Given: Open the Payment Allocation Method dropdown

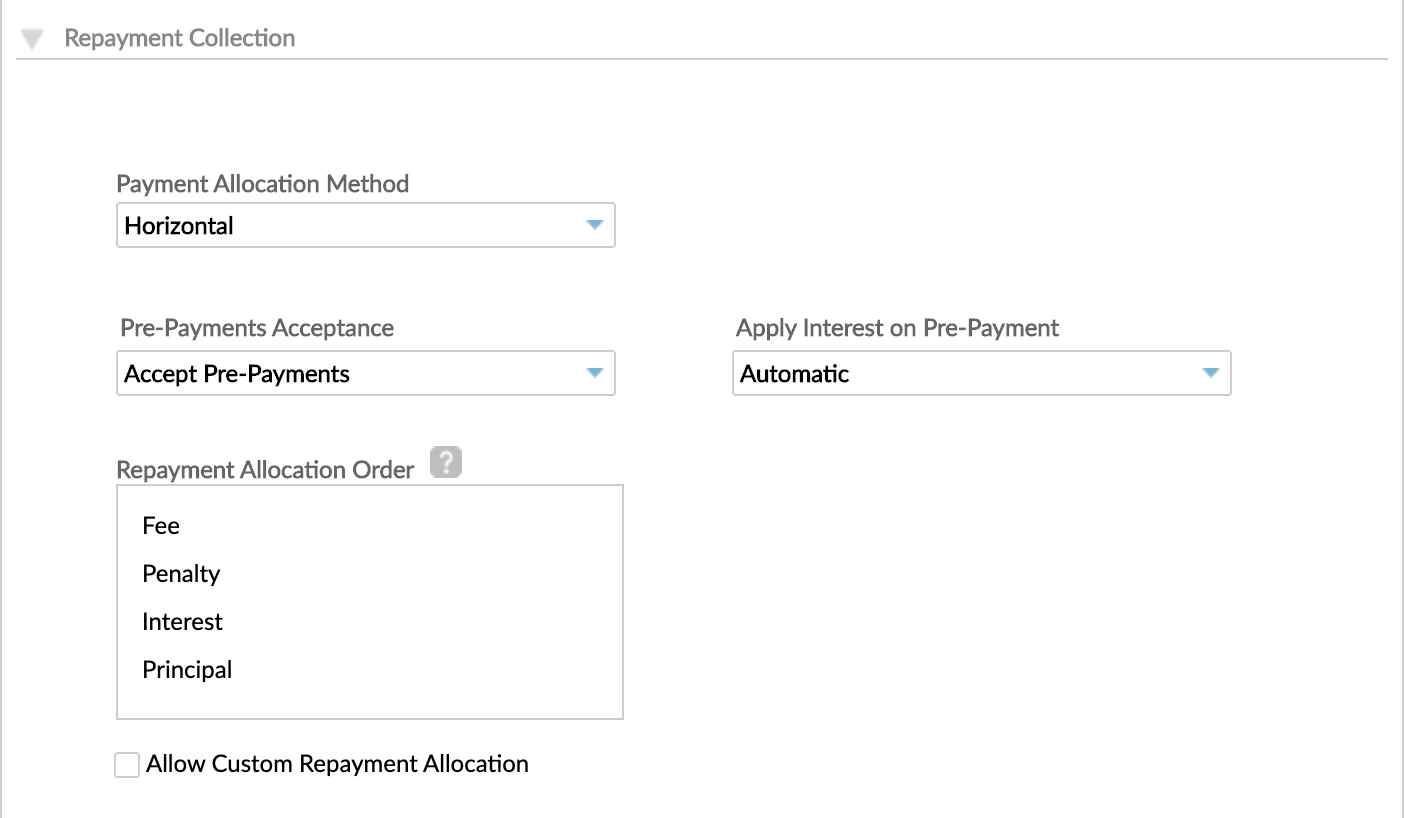Looking at the screenshot, I should [x=365, y=225].
